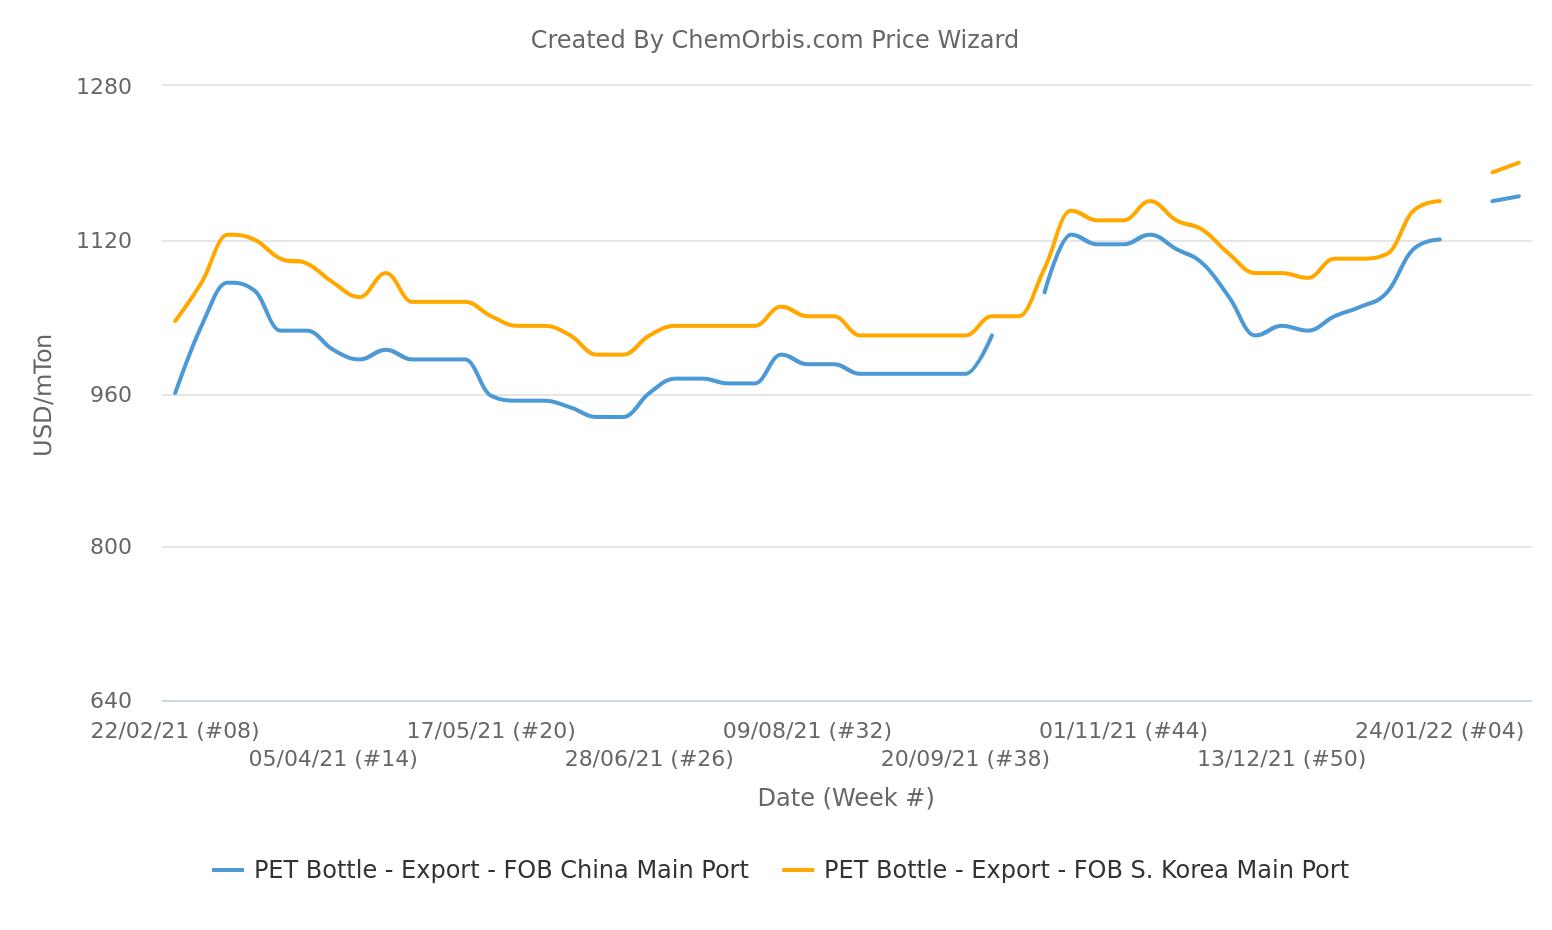Click the 28/06/21 (#26) axis tick label
Screen dimensions: 1552x930
[x=649, y=759]
